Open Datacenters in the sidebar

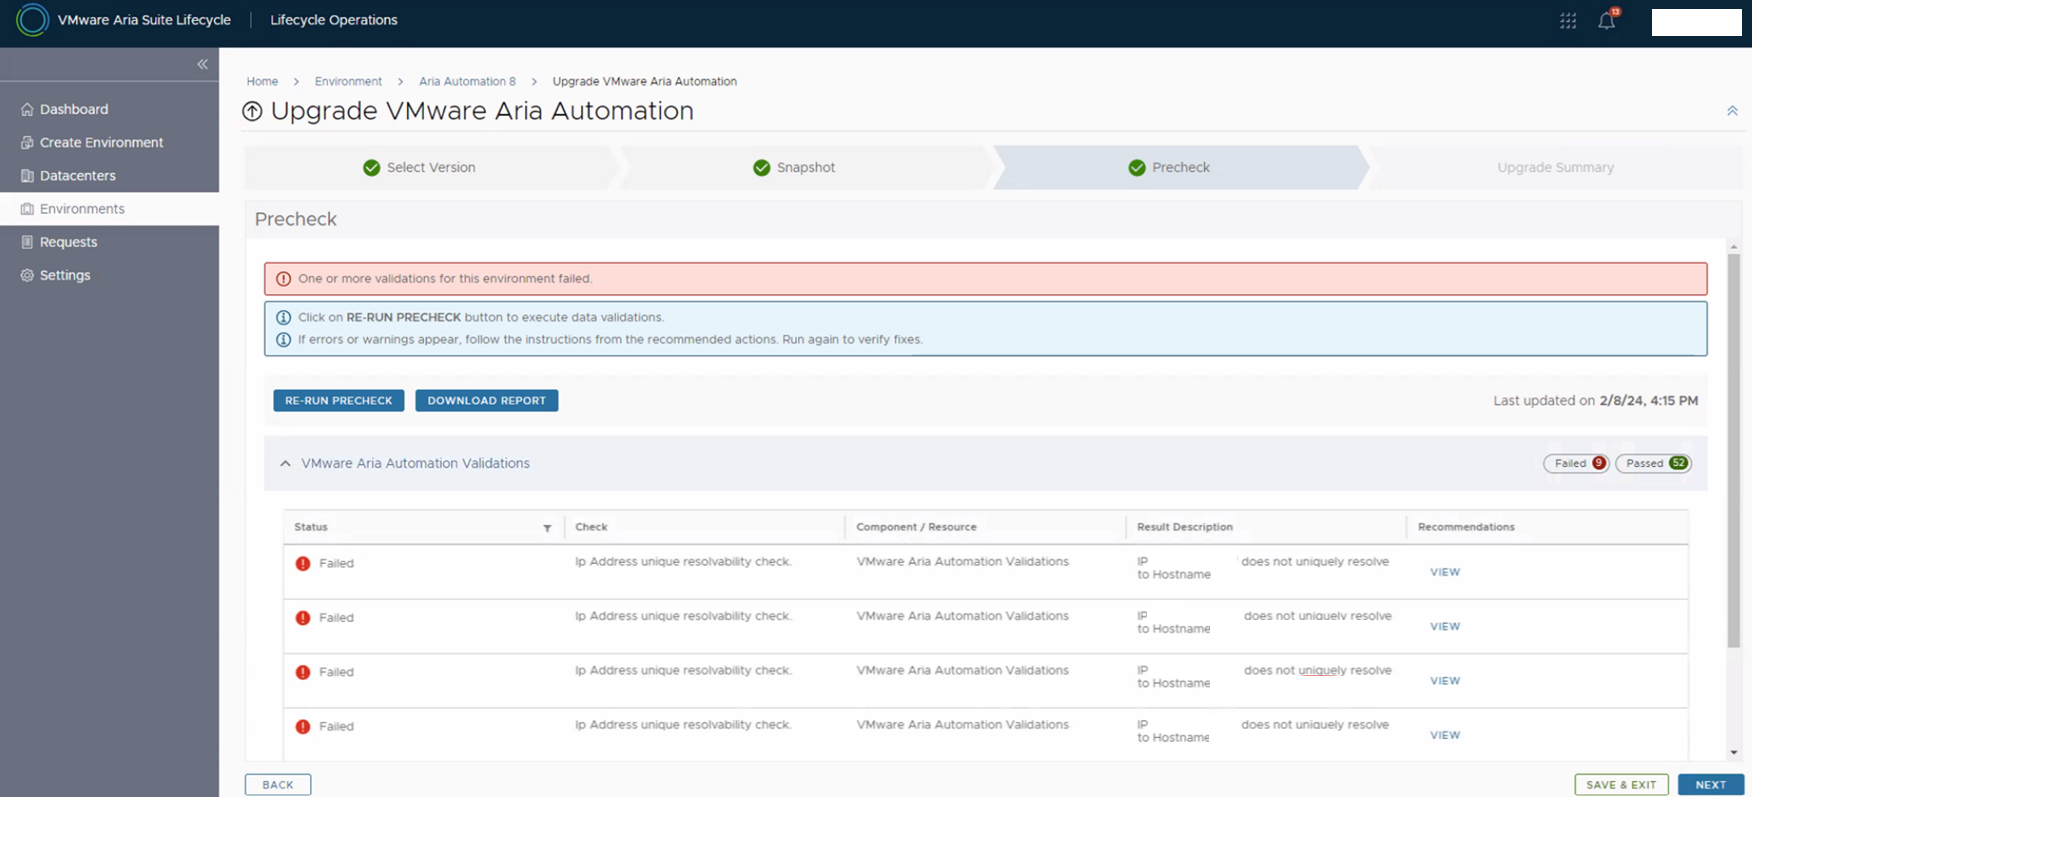coord(77,176)
